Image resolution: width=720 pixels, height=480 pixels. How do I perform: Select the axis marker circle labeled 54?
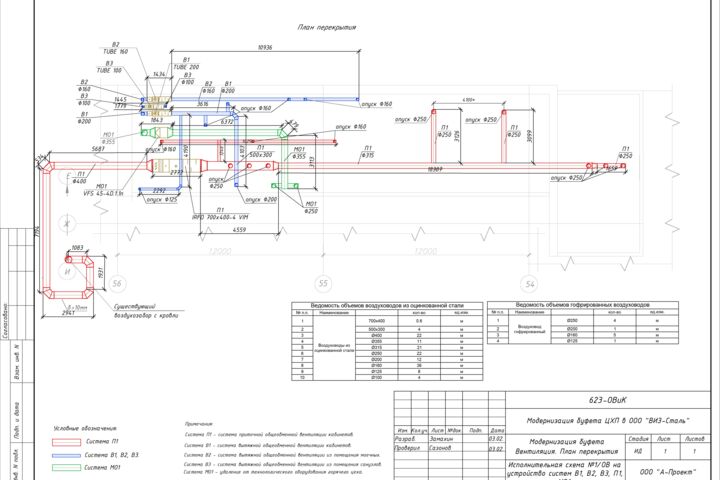coord(530,284)
